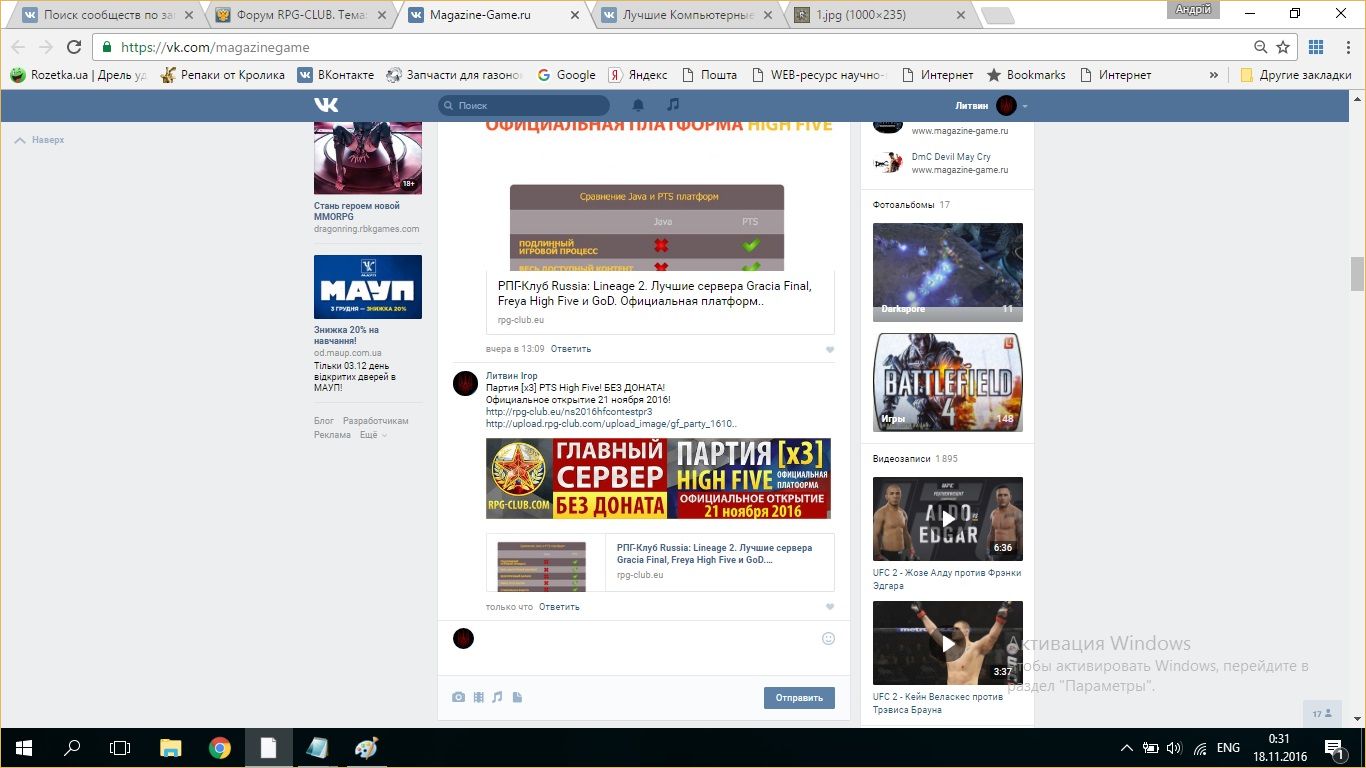Bookmark this page with the star icon

coord(1285,47)
